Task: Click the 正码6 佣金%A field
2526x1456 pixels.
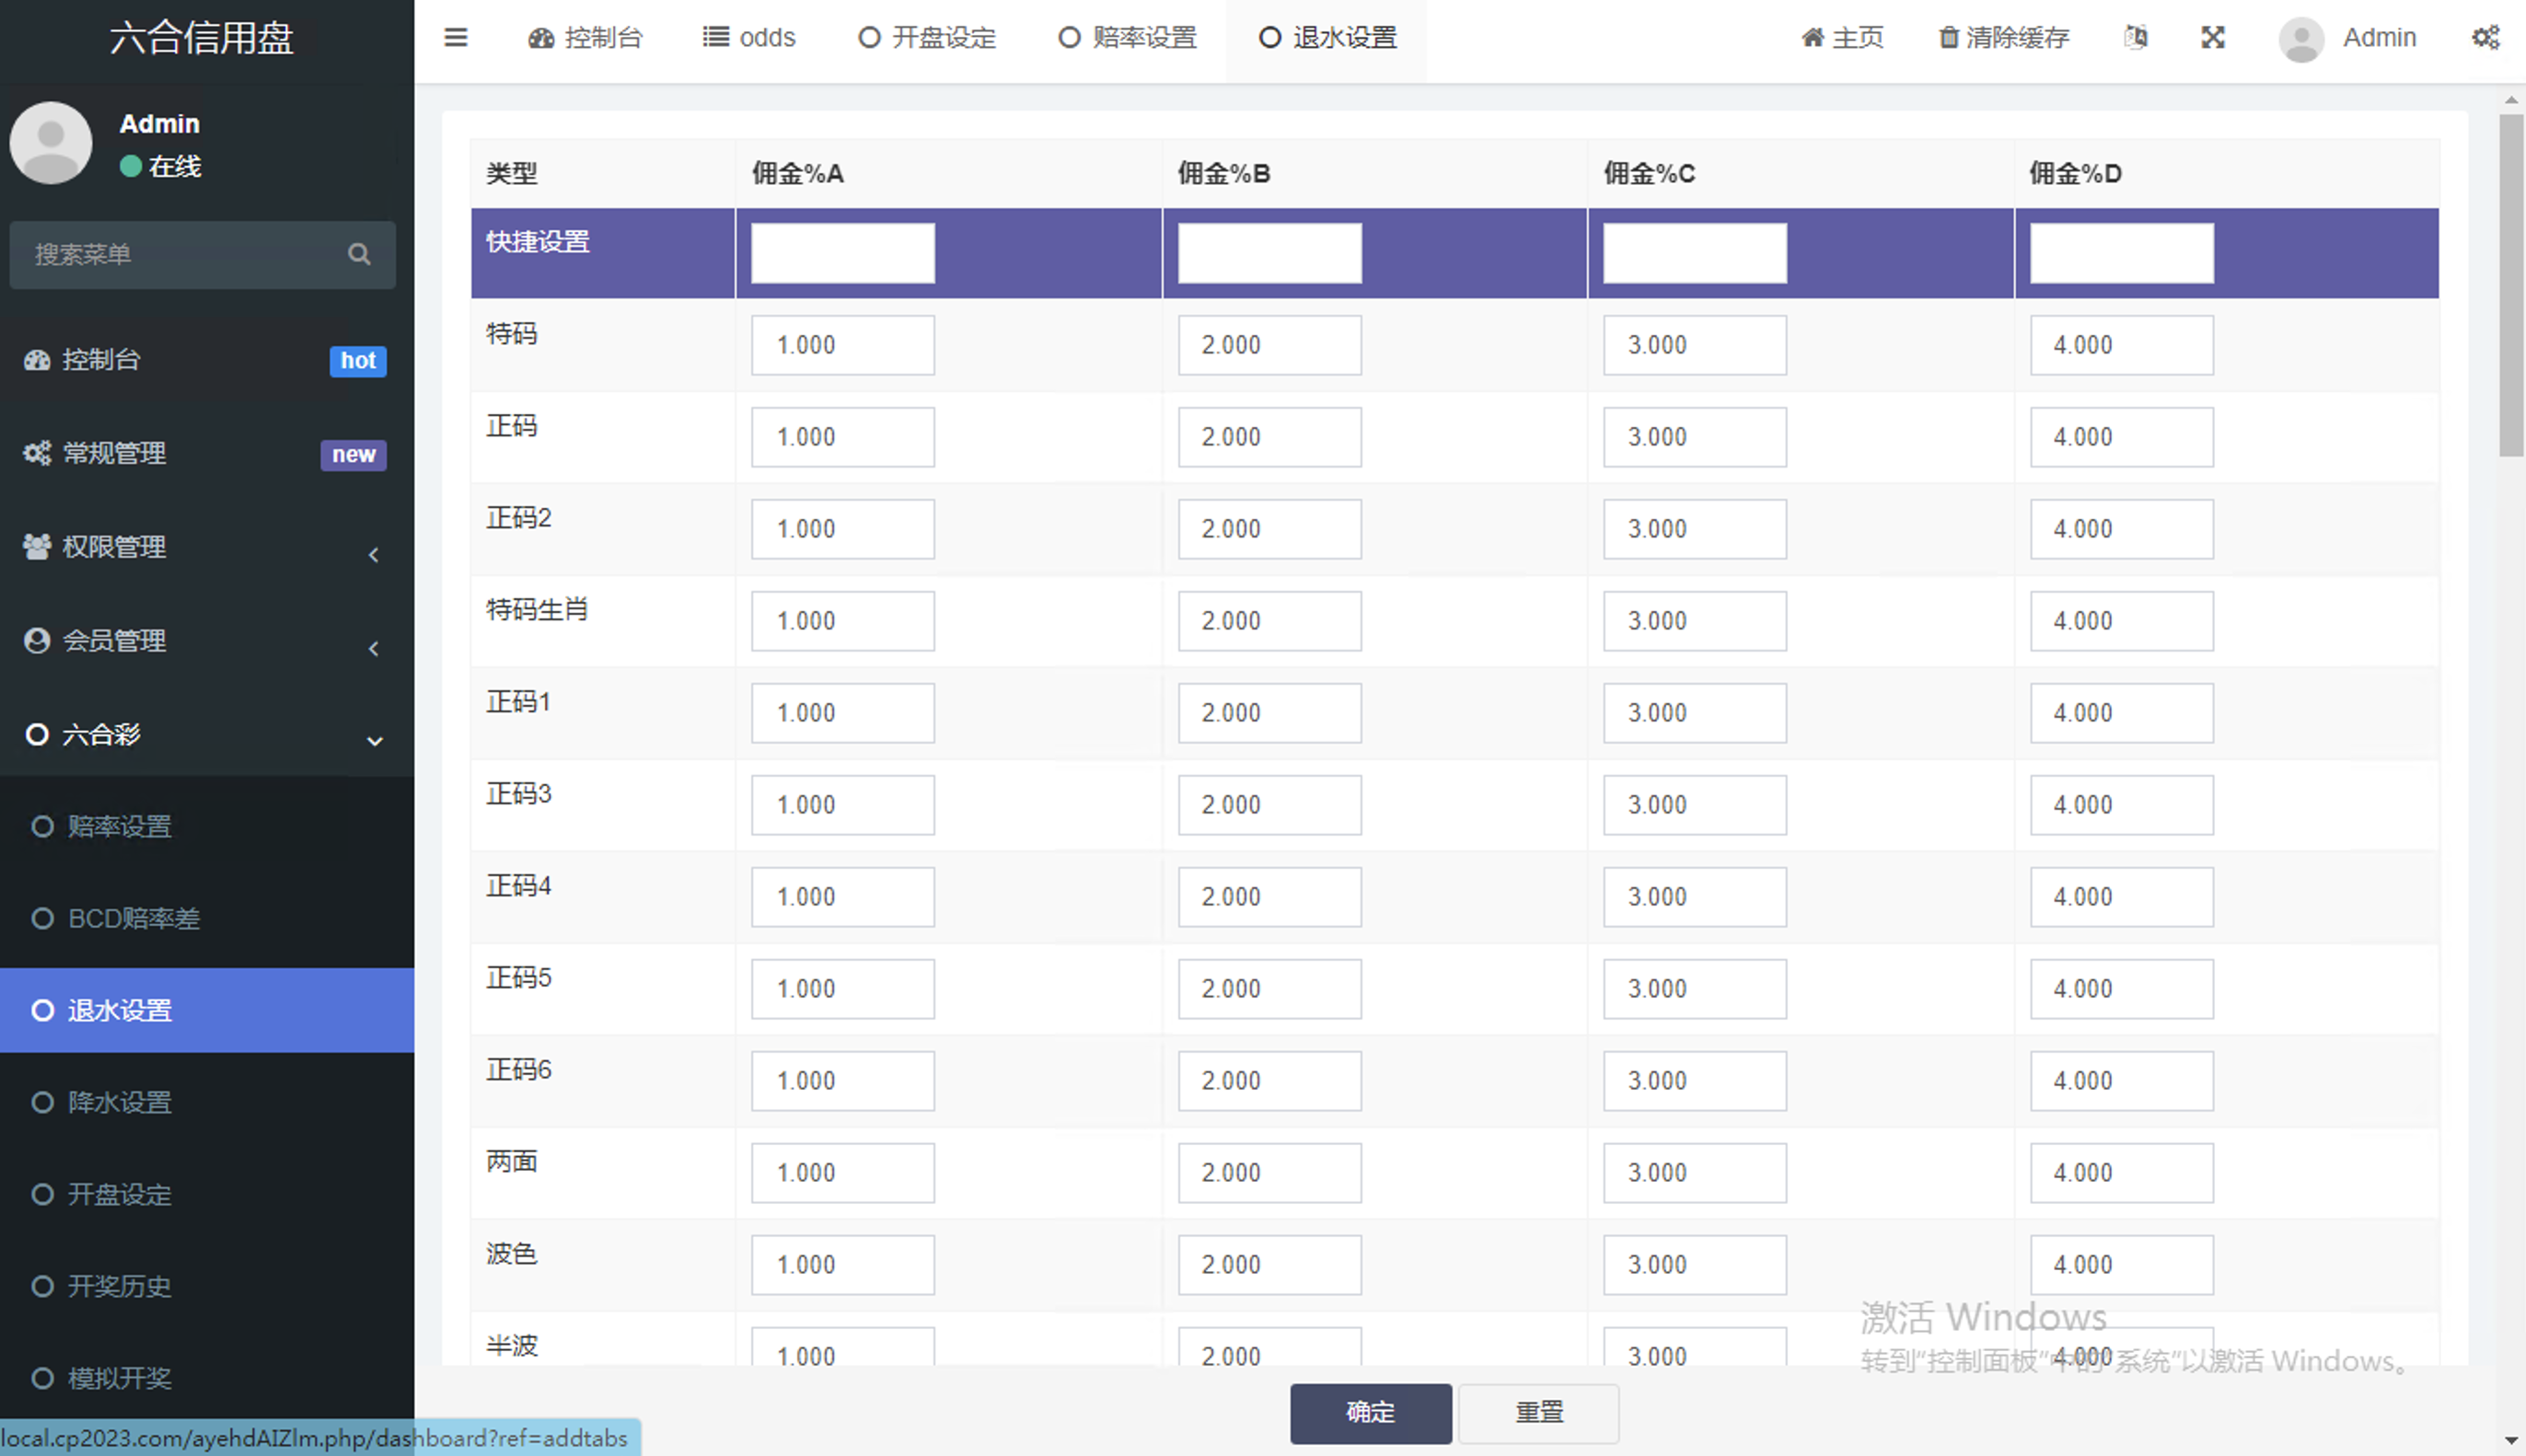Action: 843,1081
